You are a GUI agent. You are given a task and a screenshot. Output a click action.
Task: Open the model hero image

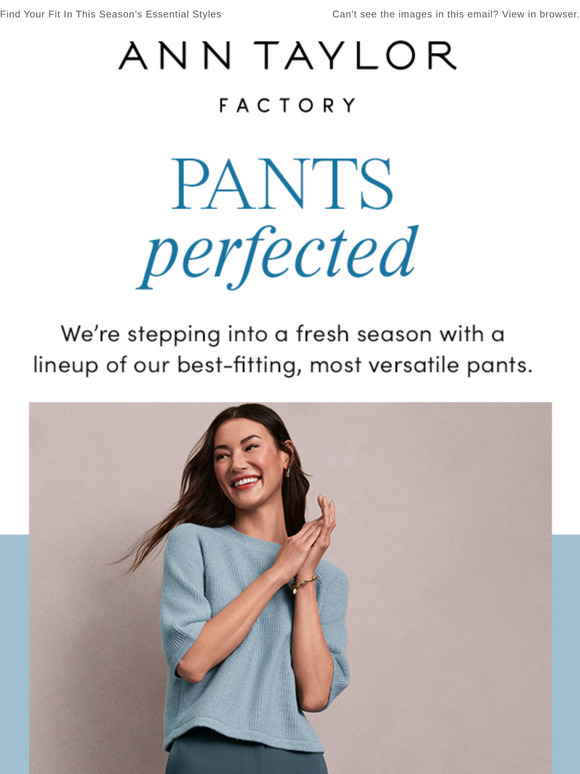pyautogui.click(x=290, y=588)
